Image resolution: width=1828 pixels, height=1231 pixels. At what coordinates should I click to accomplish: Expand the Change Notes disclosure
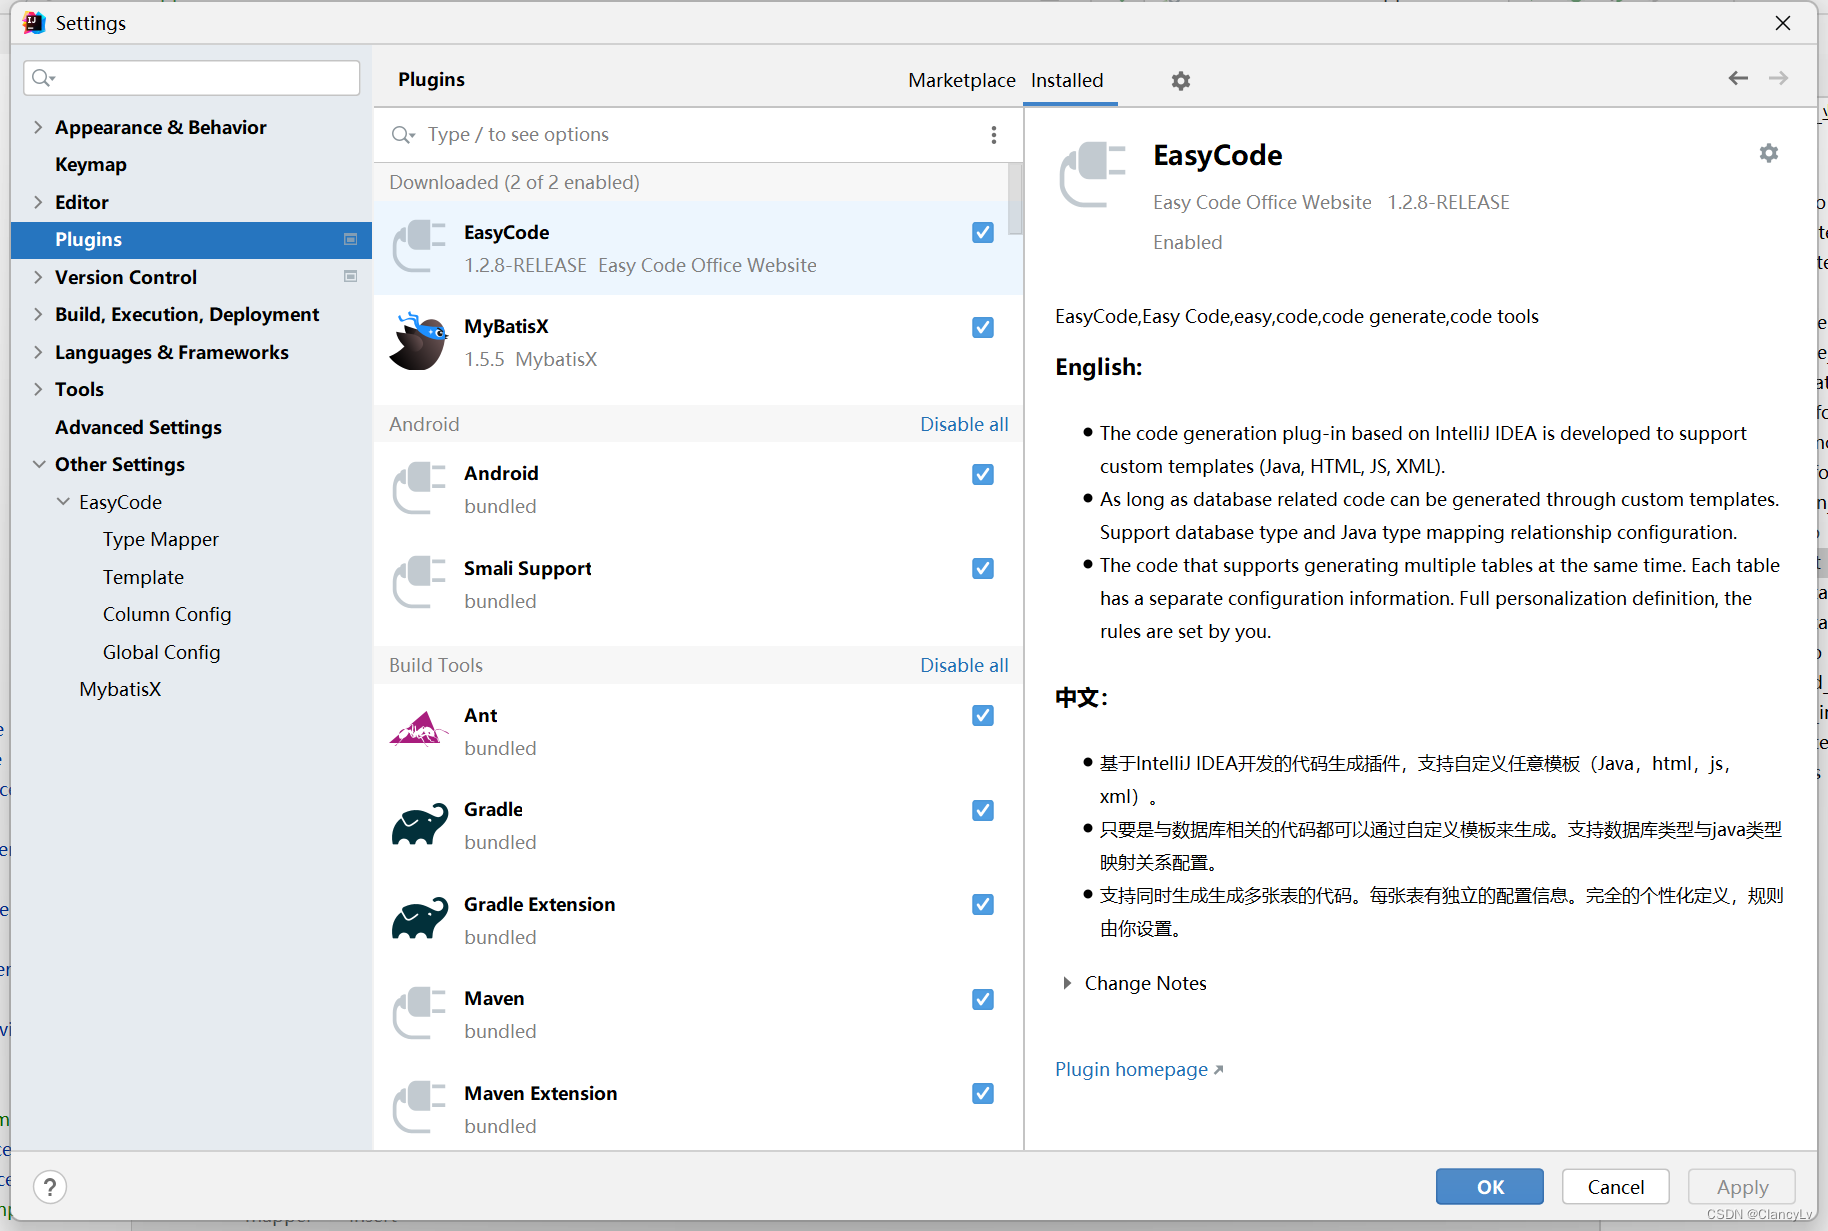pos(1067,983)
